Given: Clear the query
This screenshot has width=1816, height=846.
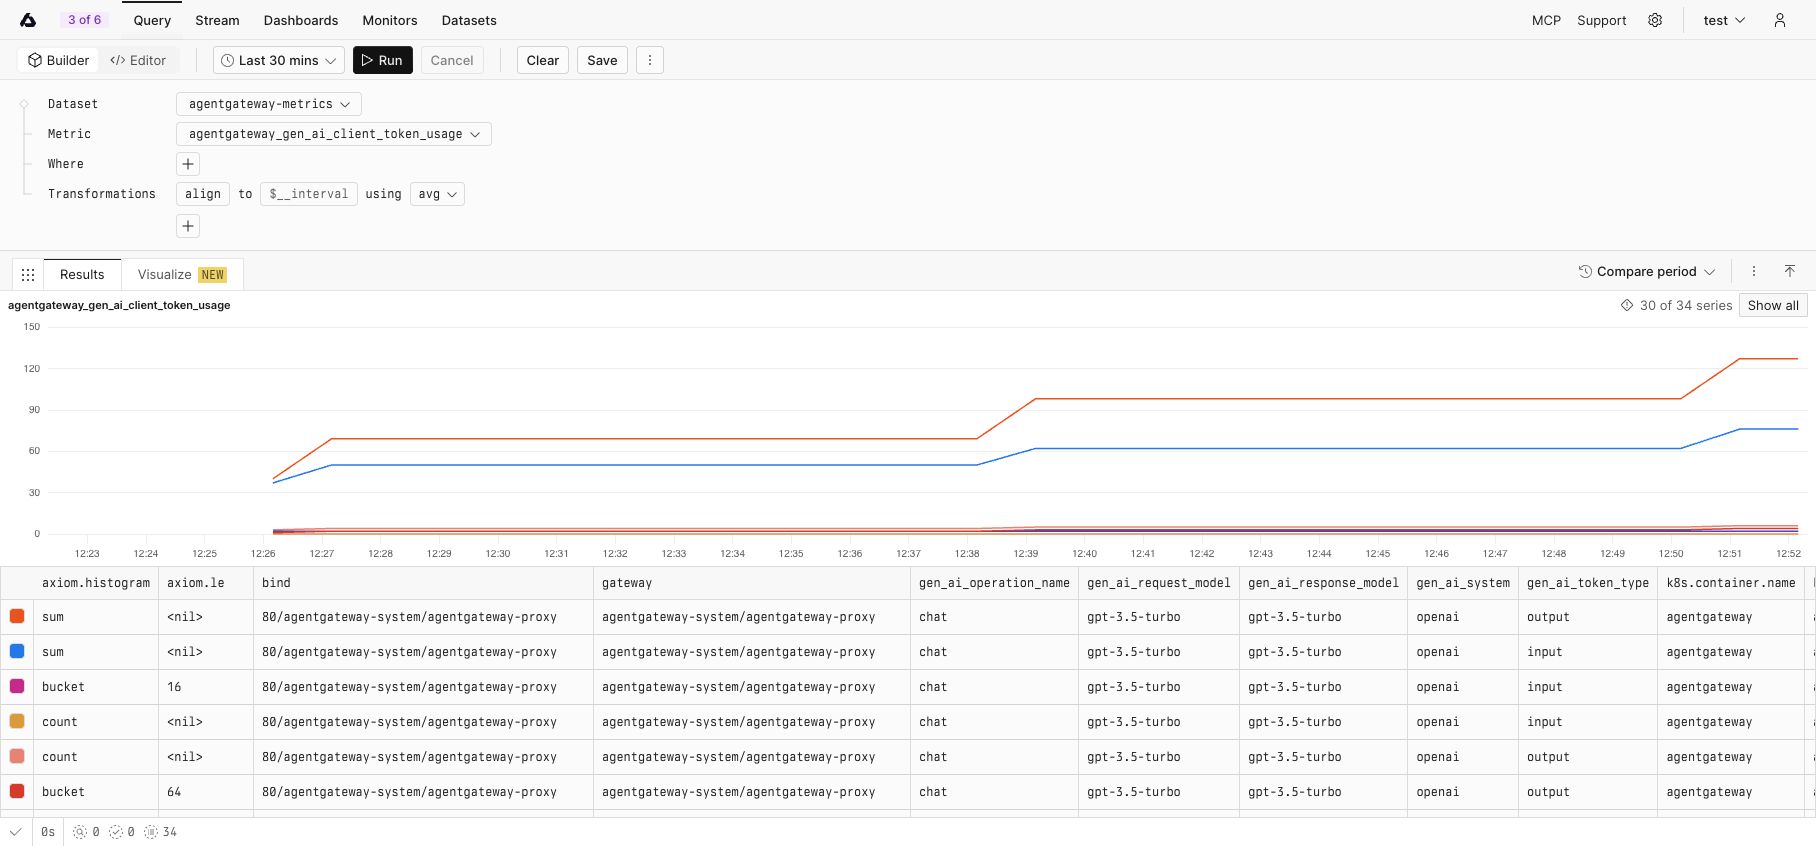Looking at the screenshot, I should [x=543, y=60].
